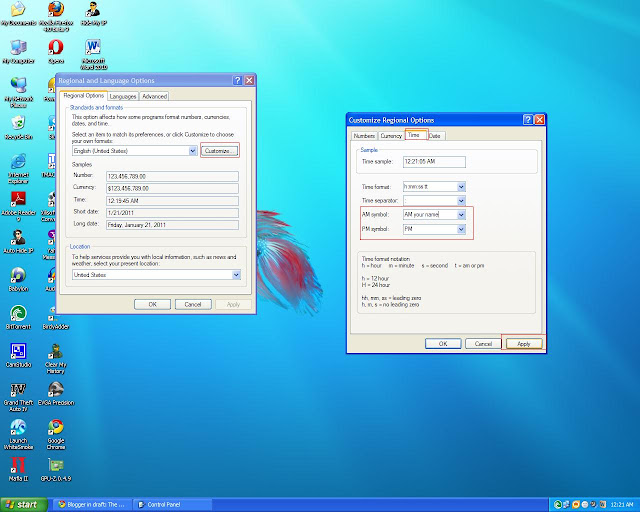This screenshot has width=640, height=512.
Task: Launch Mozilla Firefox from the desktop
Action: 56,16
